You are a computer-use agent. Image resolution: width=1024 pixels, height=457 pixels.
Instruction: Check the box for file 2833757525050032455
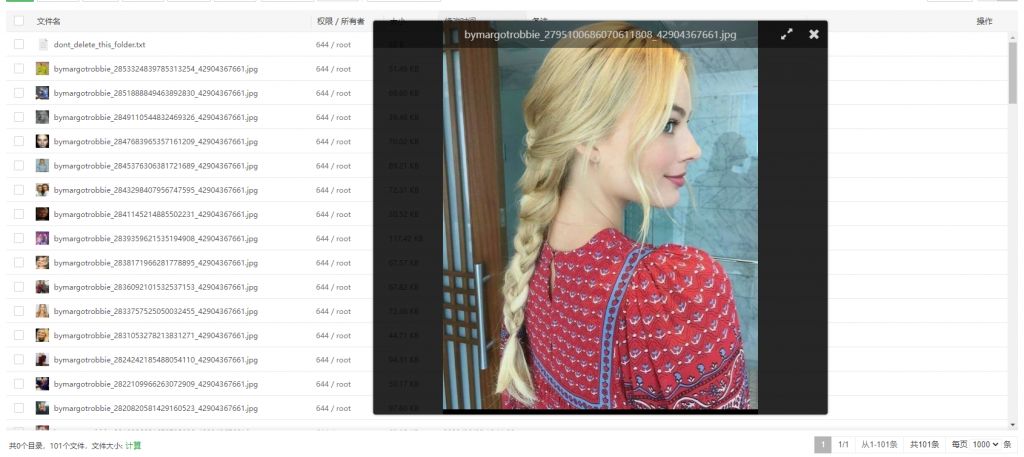pos(19,311)
